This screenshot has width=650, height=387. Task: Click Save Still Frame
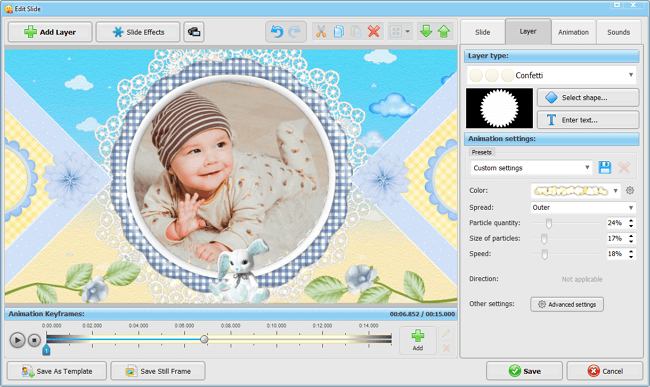(x=158, y=371)
